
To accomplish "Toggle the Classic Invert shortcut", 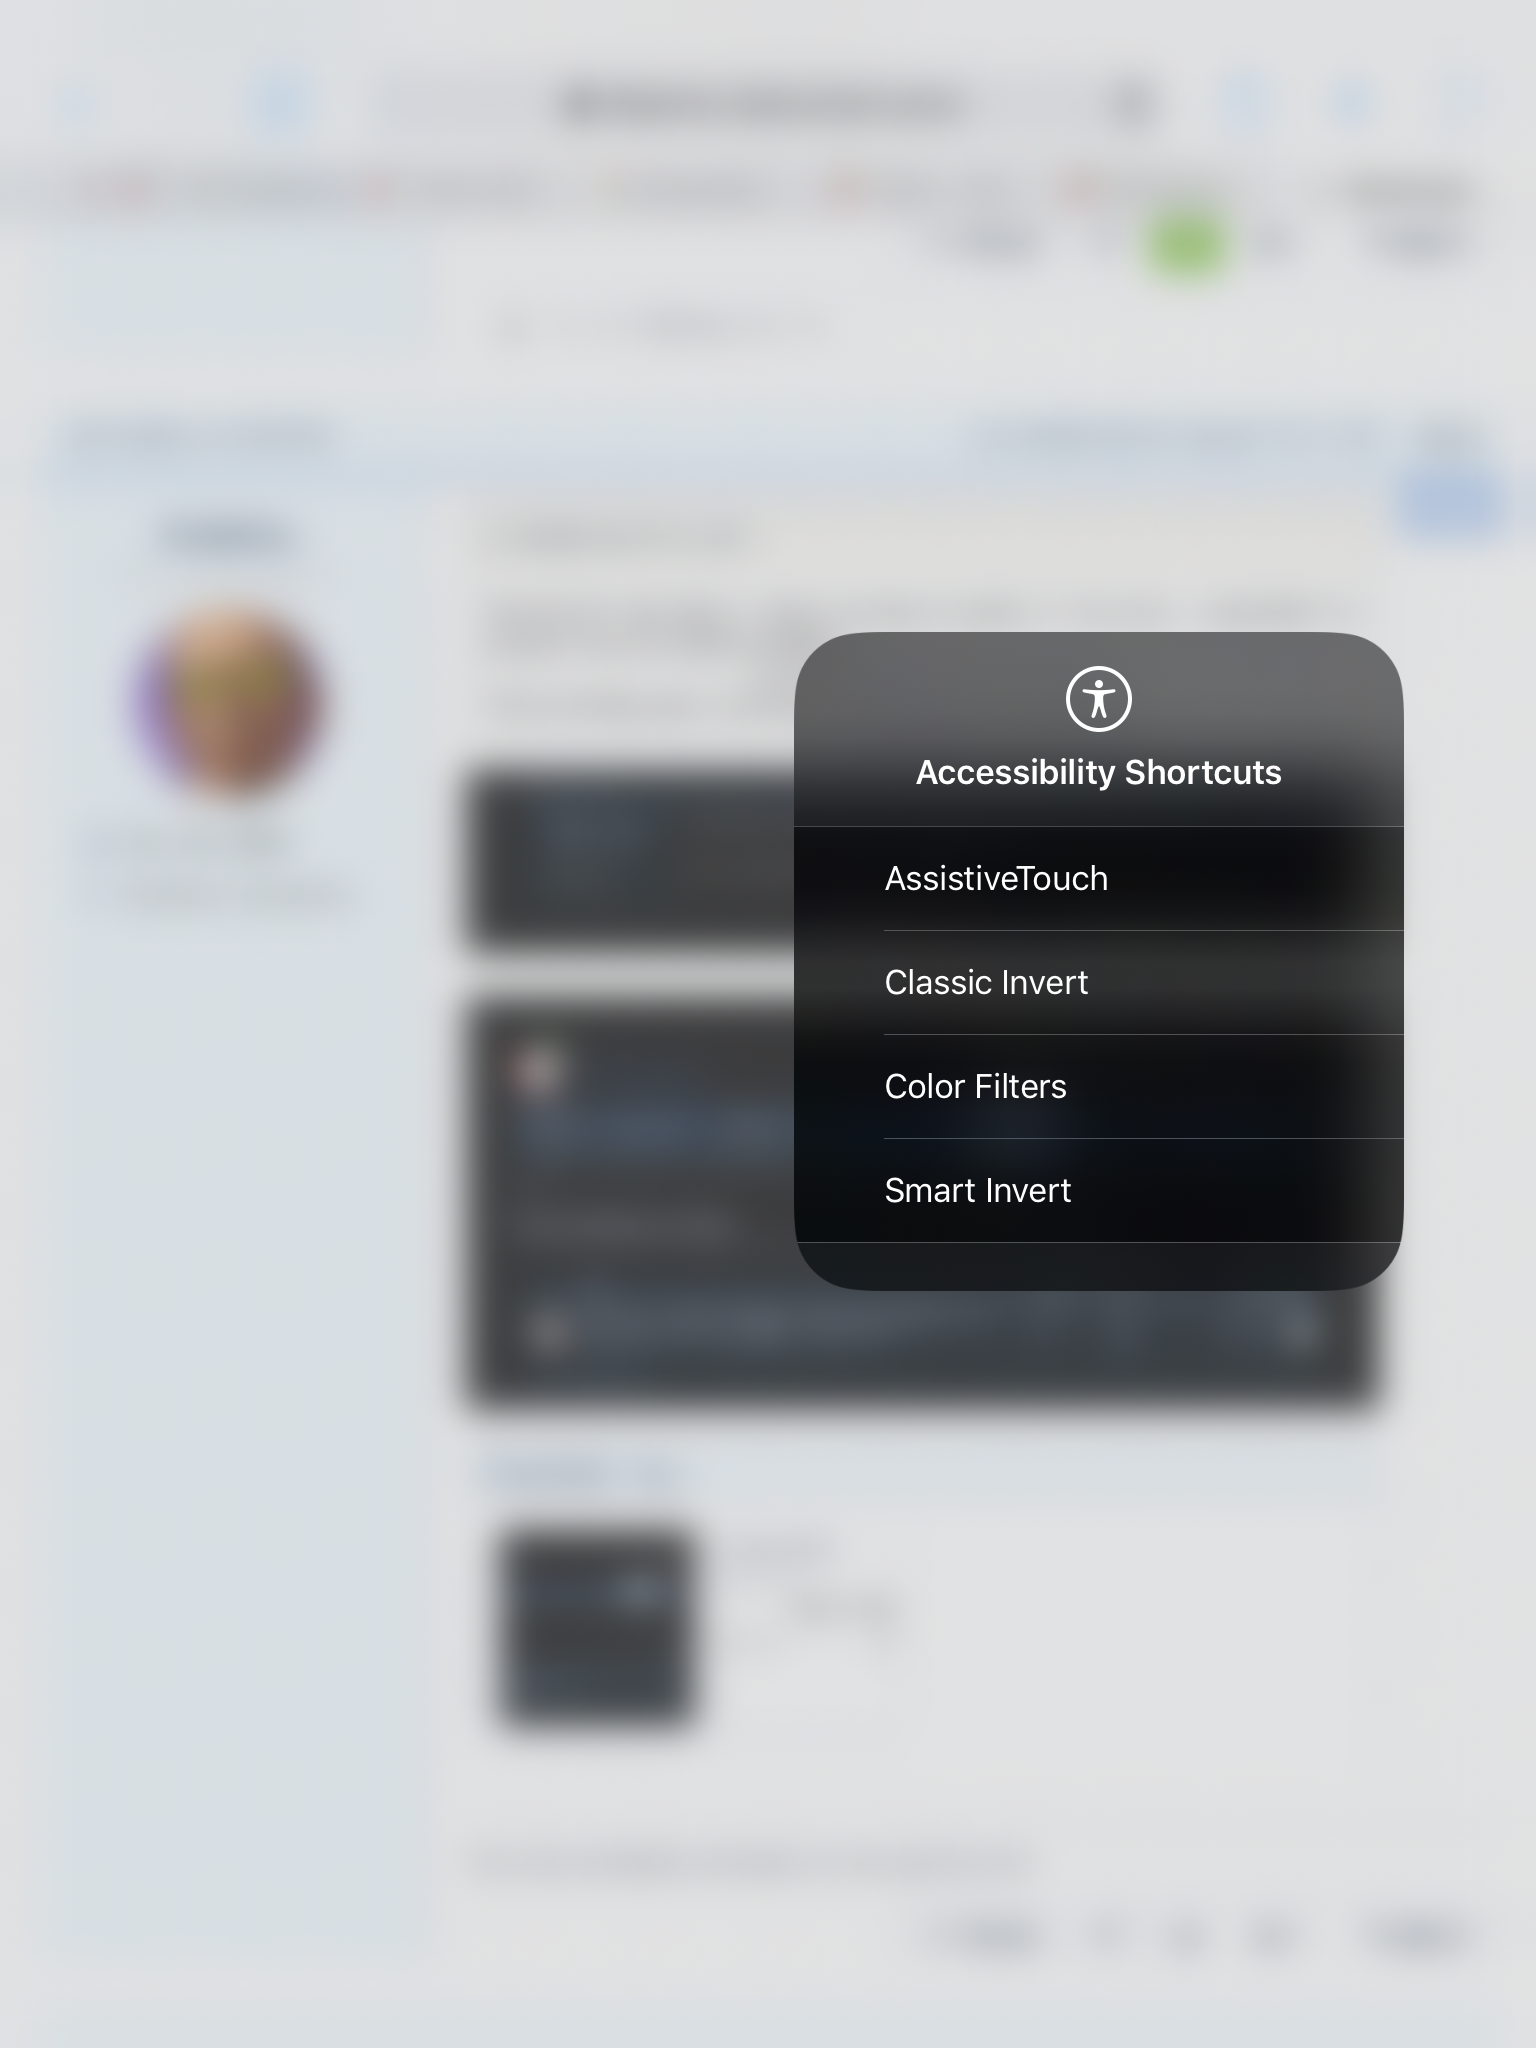I will click(x=1098, y=983).
